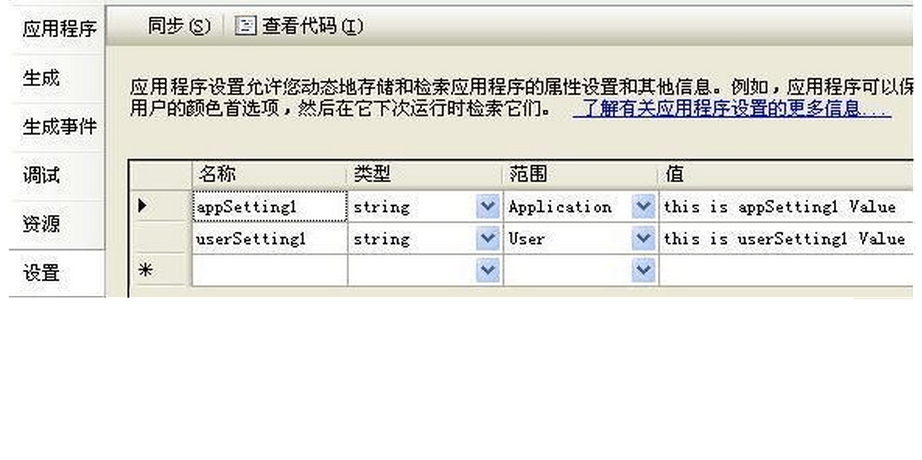Screen dimensions: 922x460
Task: Click the 'this is userSetting1 Value' cell
Action: (x=787, y=238)
